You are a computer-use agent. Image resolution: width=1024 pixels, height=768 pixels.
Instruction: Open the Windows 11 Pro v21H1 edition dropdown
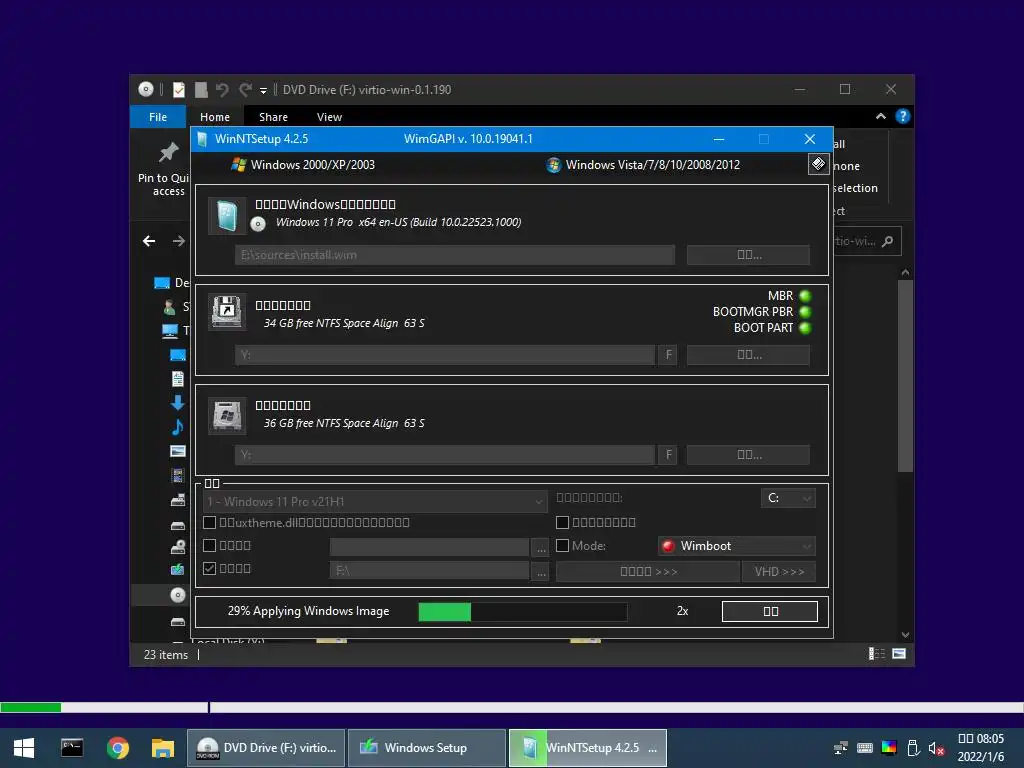tap(375, 502)
